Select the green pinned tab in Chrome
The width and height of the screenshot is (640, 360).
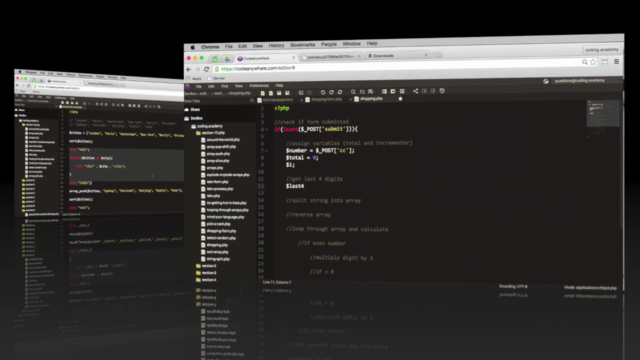pos(215,59)
